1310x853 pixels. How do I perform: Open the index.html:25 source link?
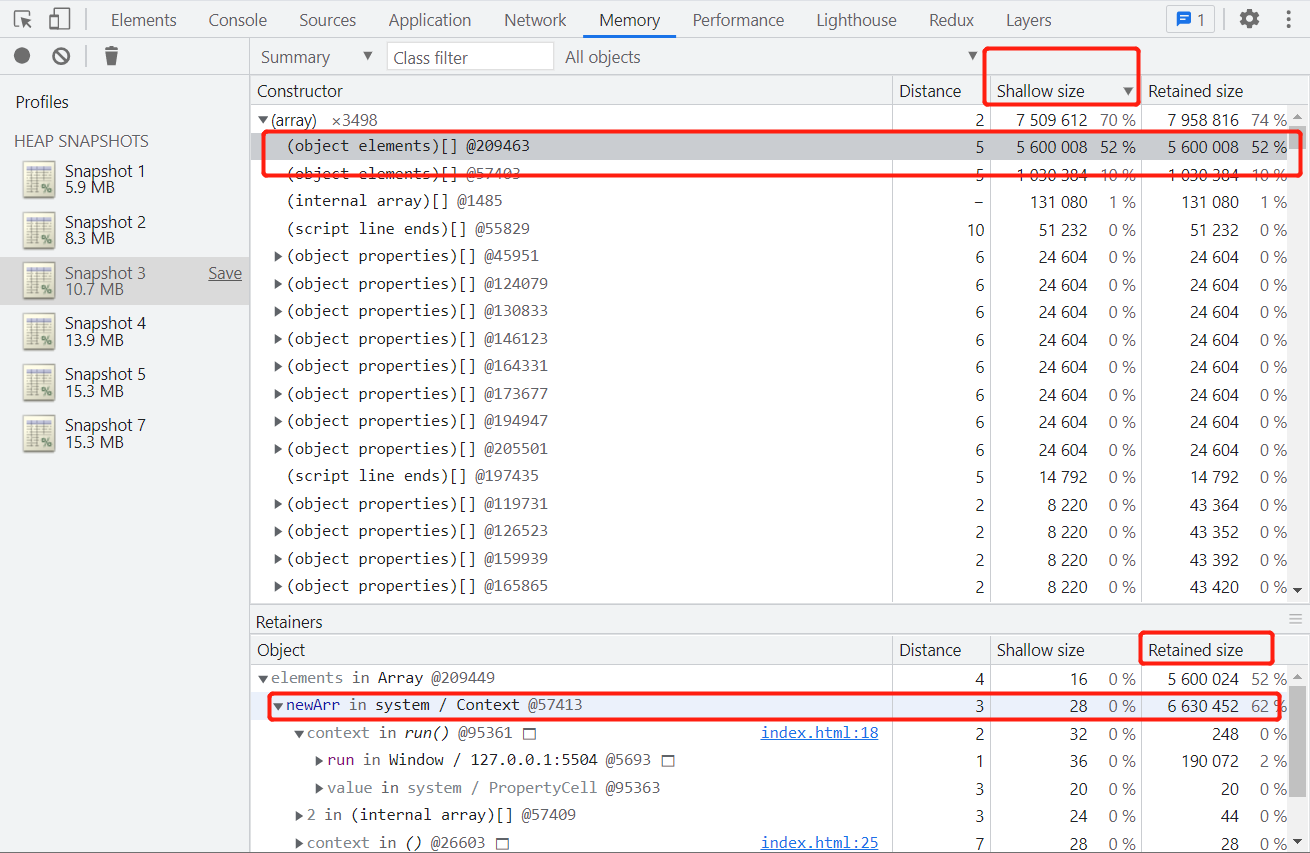click(x=819, y=843)
